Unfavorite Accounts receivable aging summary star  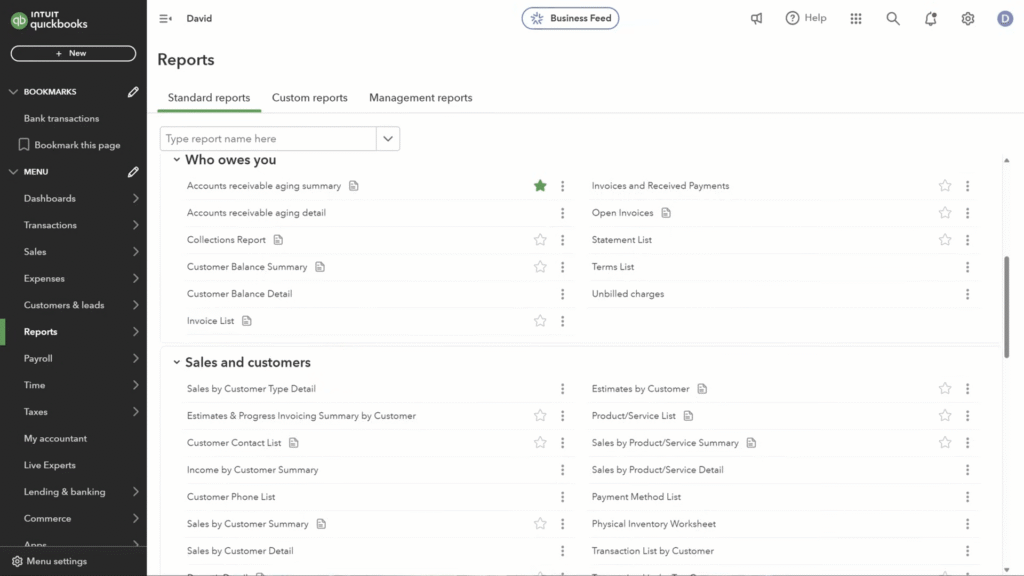(x=540, y=186)
